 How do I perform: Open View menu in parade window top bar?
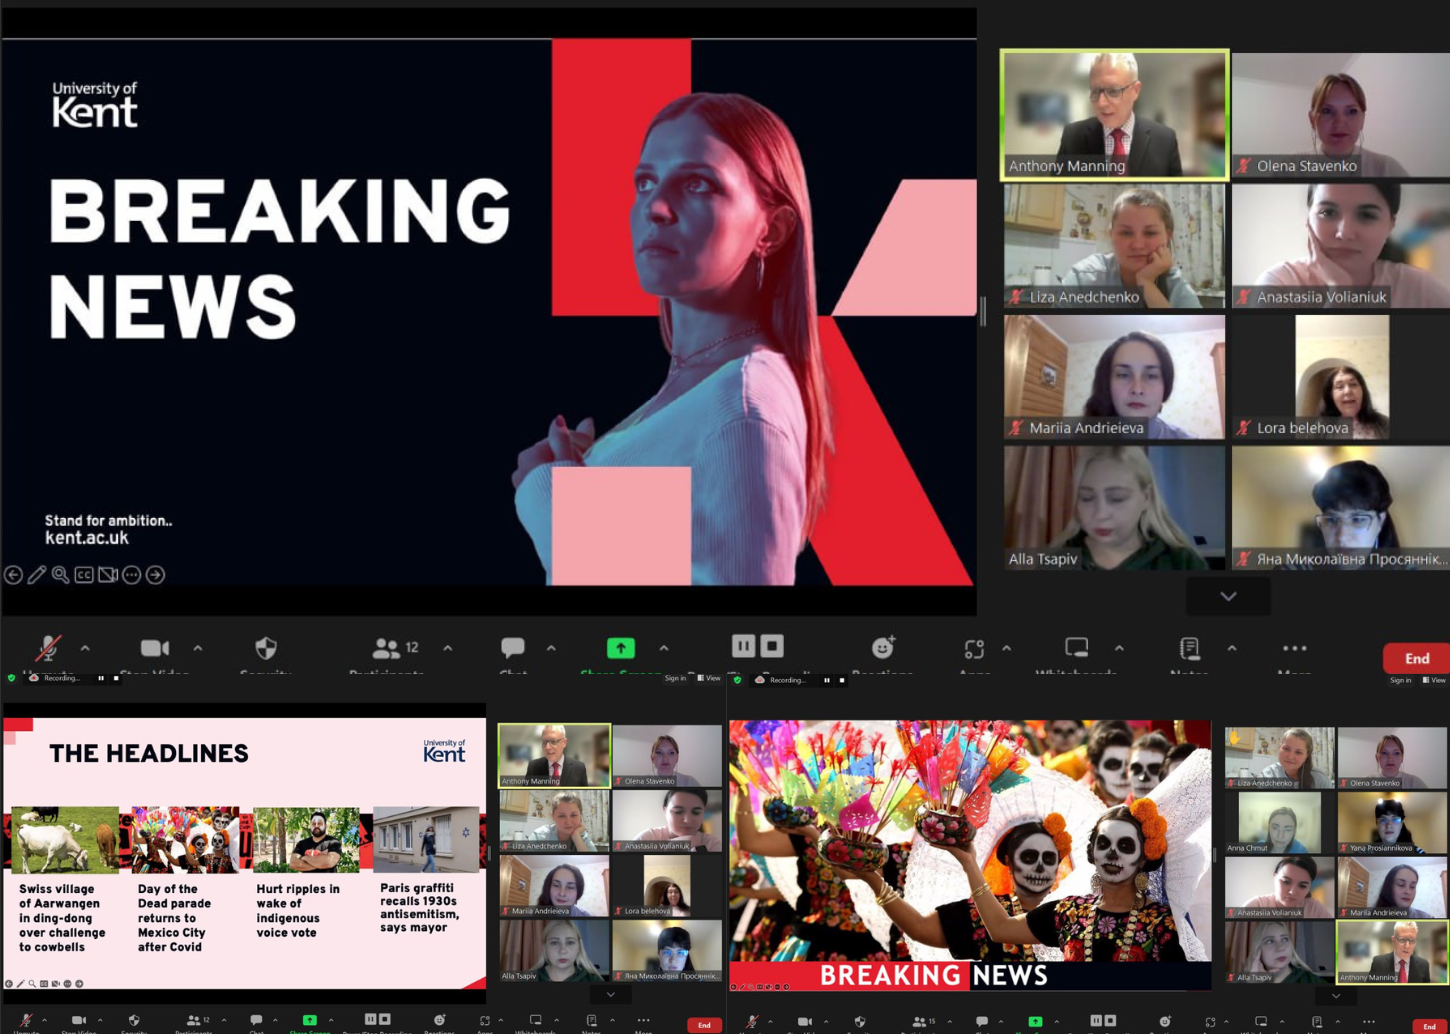click(x=1435, y=681)
